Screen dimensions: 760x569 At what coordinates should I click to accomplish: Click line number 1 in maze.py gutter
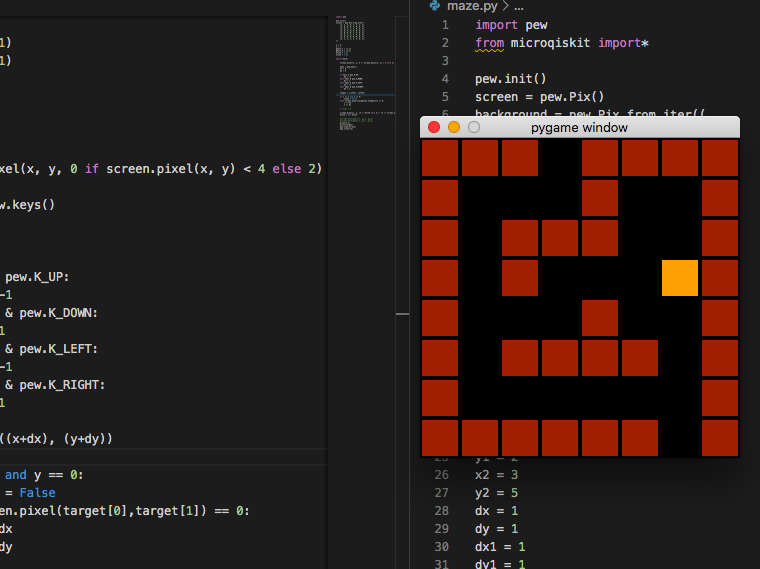445,25
